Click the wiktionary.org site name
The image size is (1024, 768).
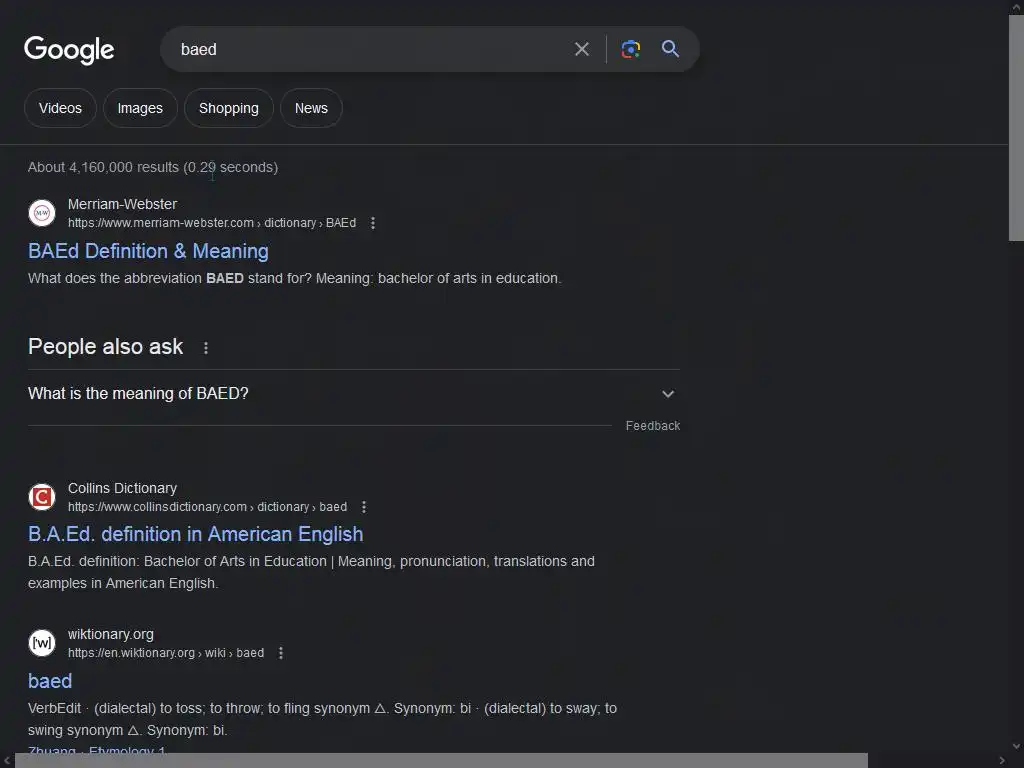tap(110, 634)
